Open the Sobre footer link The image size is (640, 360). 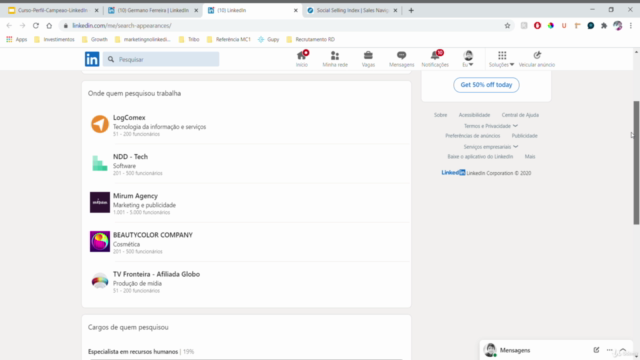point(440,115)
